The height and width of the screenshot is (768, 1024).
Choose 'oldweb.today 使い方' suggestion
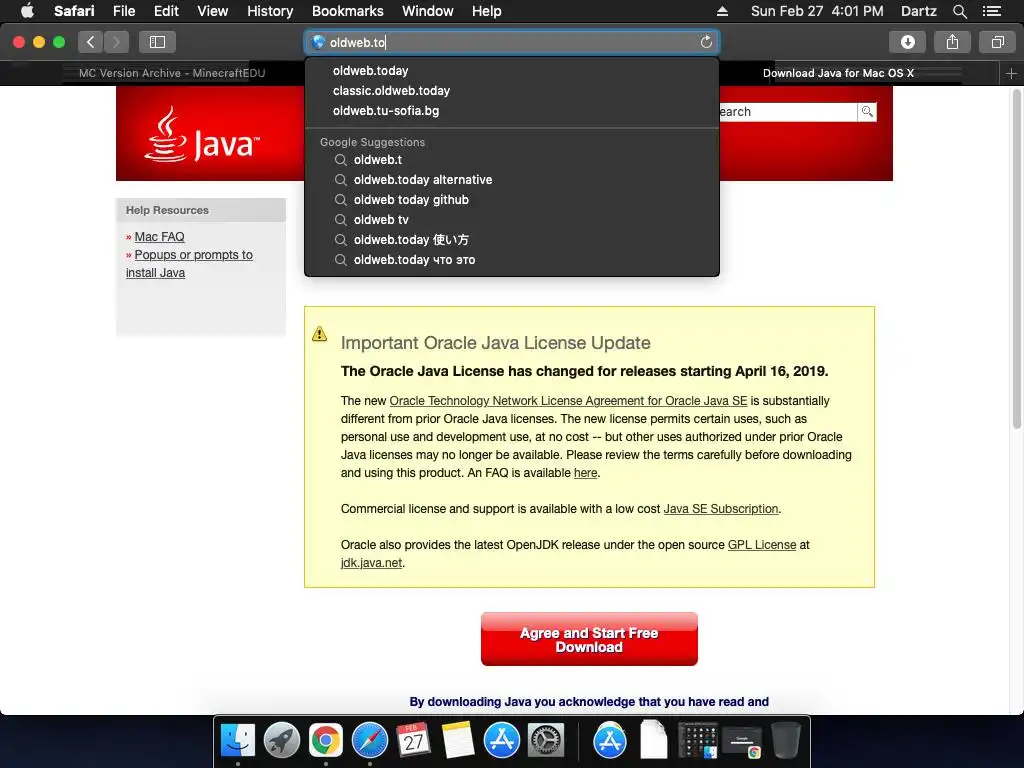pos(512,240)
